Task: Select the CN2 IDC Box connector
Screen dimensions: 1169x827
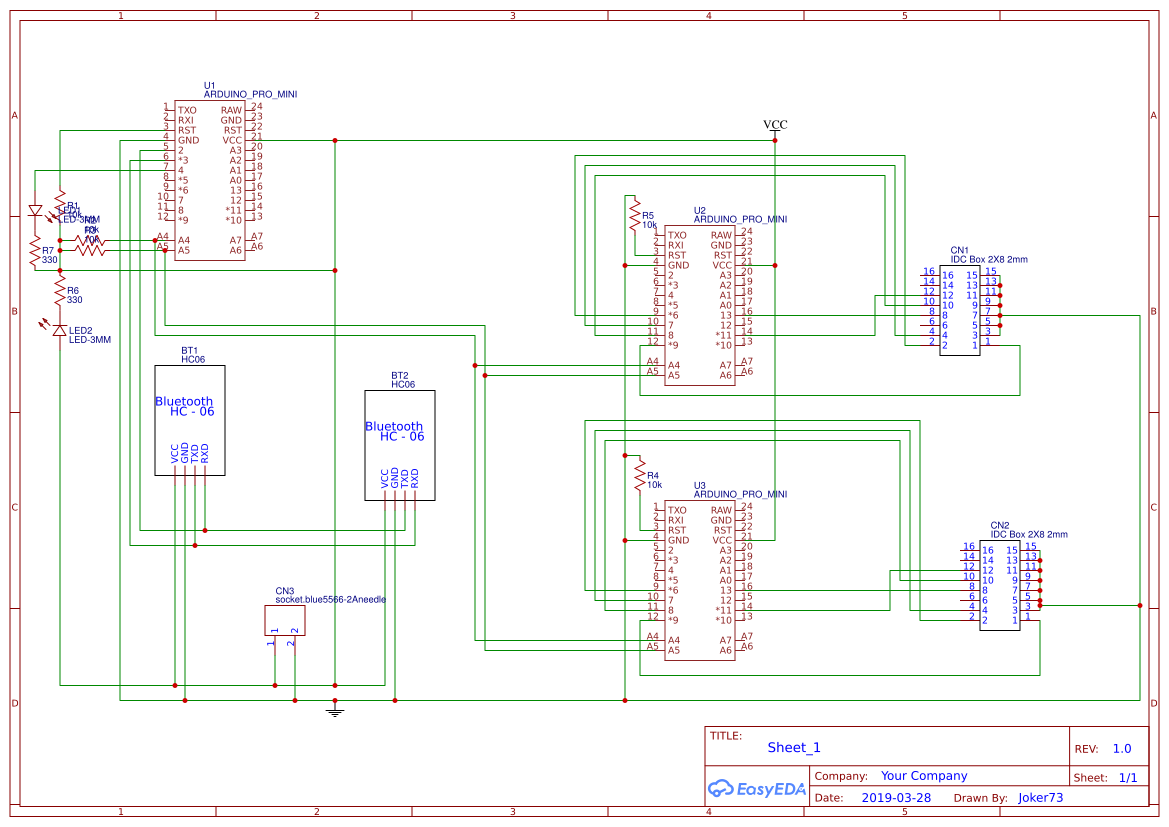Action: [x=1000, y=585]
